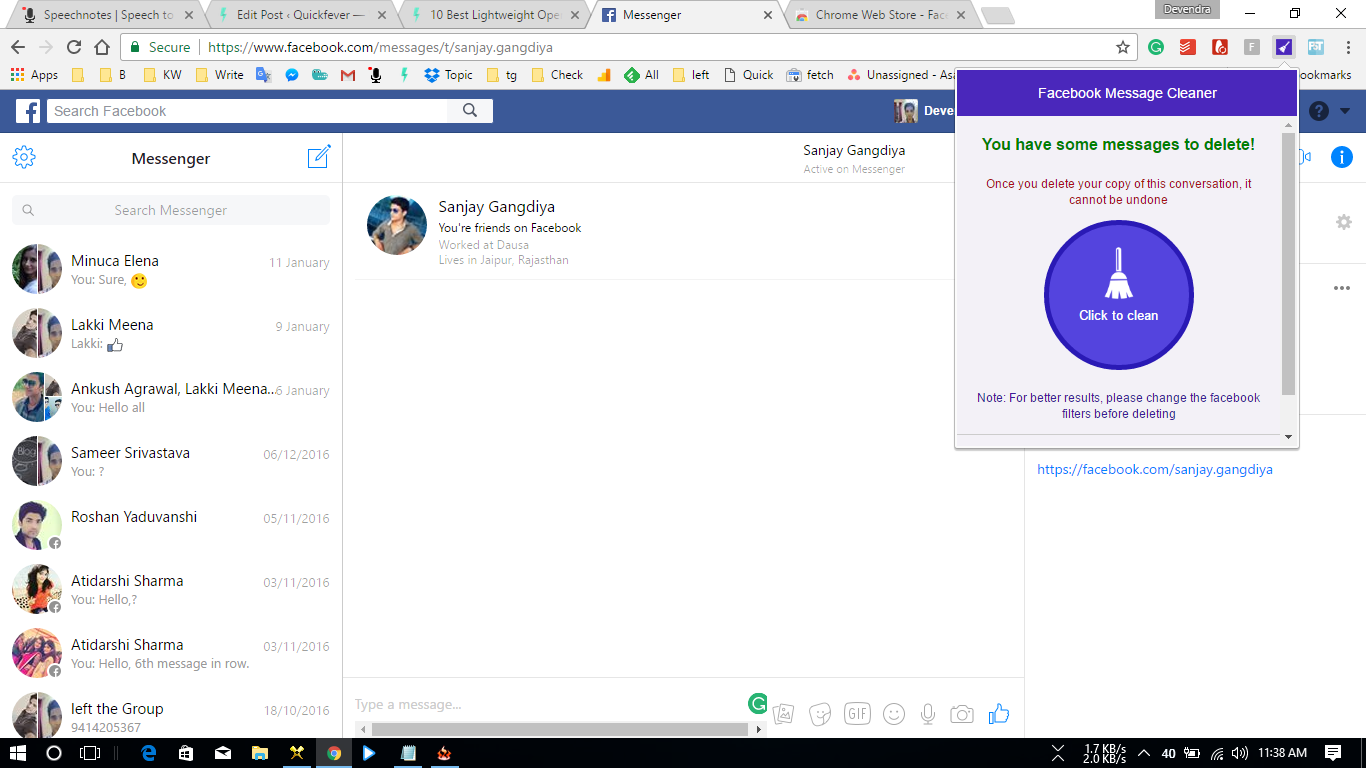Navigate back in Chrome
This screenshot has height=768, width=1366.
click(x=18, y=47)
